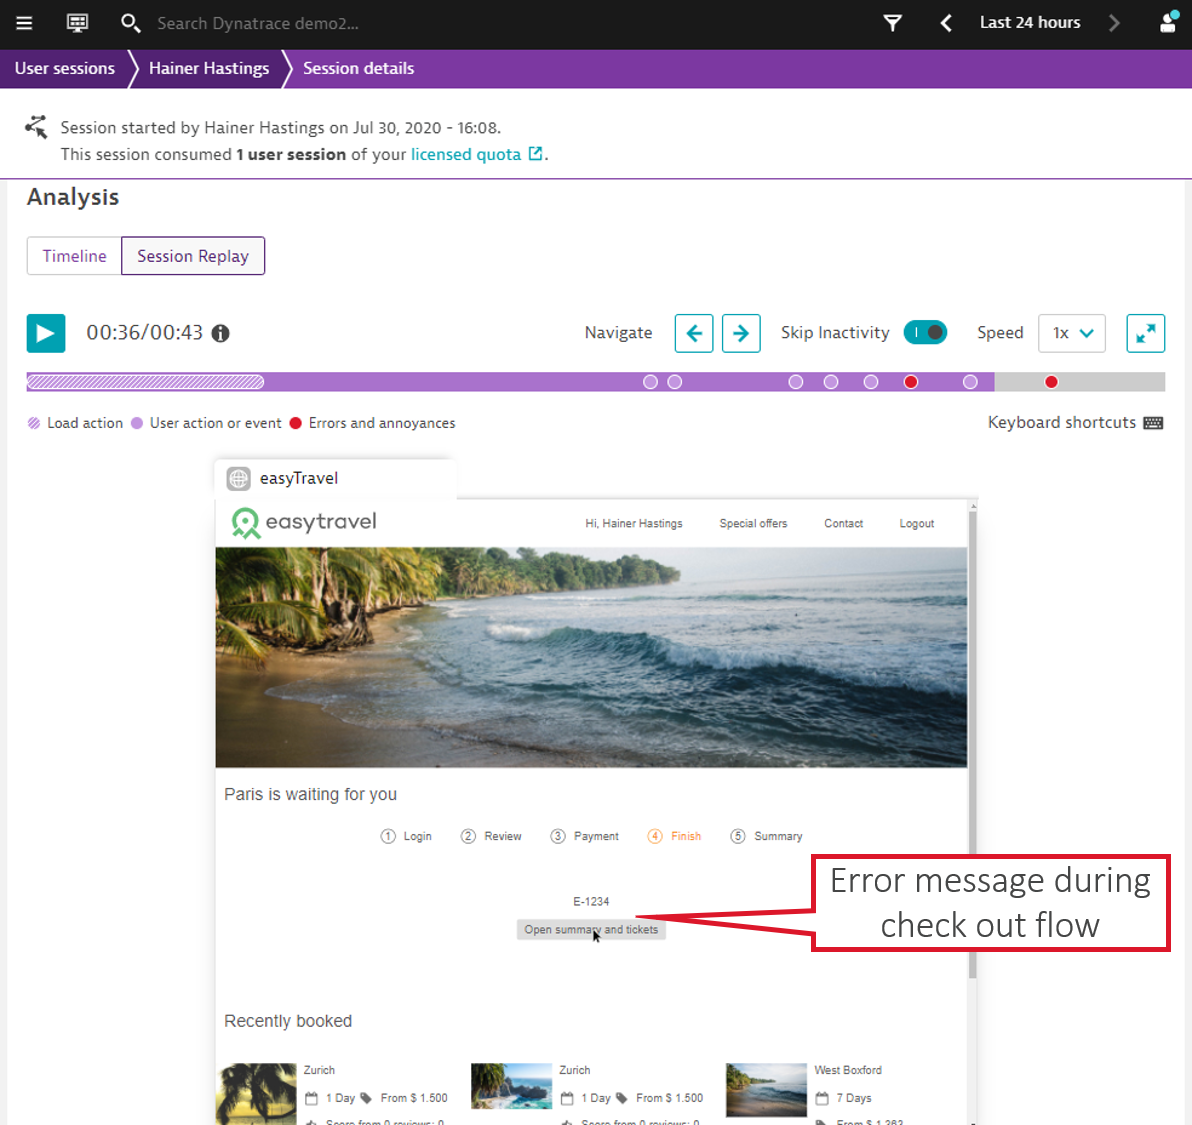Click the playback time info icon

click(x=221, y=333)
